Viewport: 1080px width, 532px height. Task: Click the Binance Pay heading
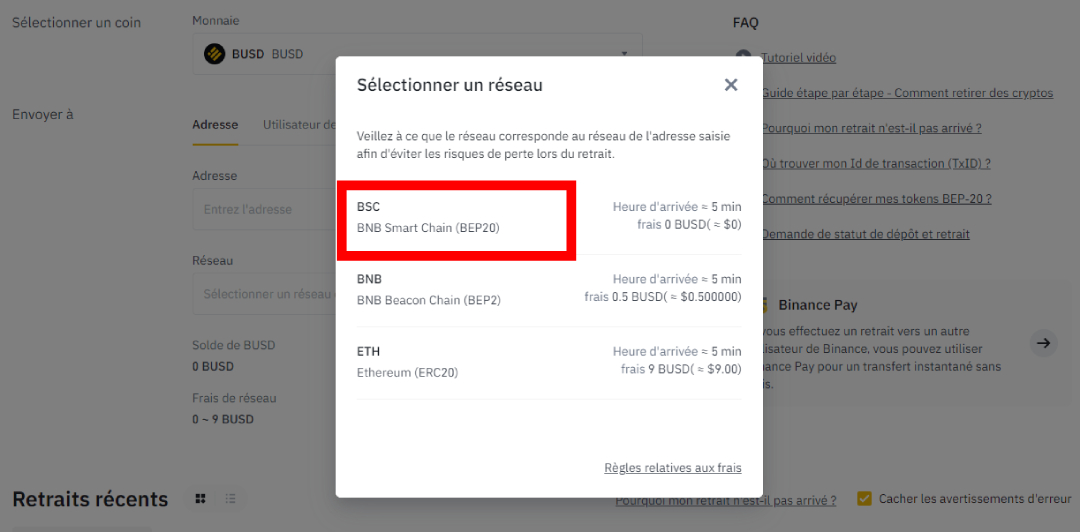pyautogui.click(x=818, y=305)
